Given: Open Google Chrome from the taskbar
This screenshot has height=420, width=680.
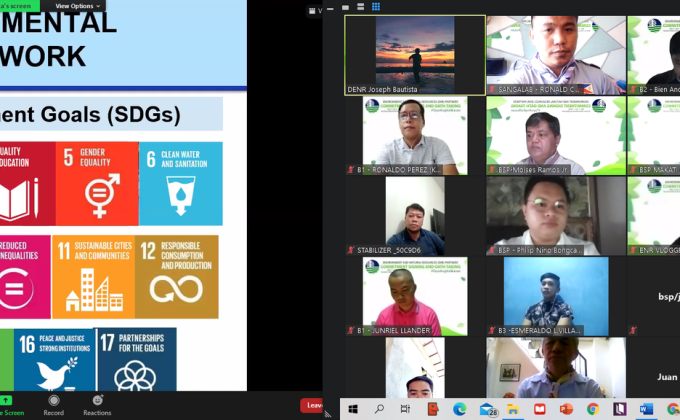Looking at the screenshot, I should click(x=593, y=409).
